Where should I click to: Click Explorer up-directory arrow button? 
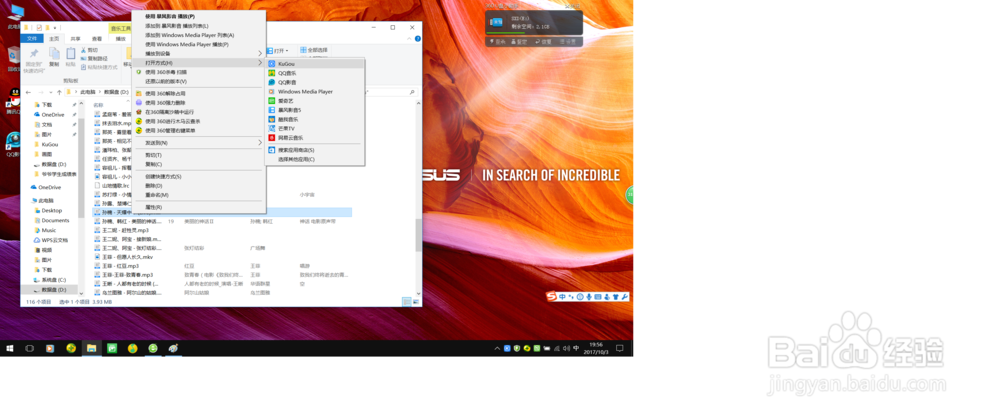(59, 93)
